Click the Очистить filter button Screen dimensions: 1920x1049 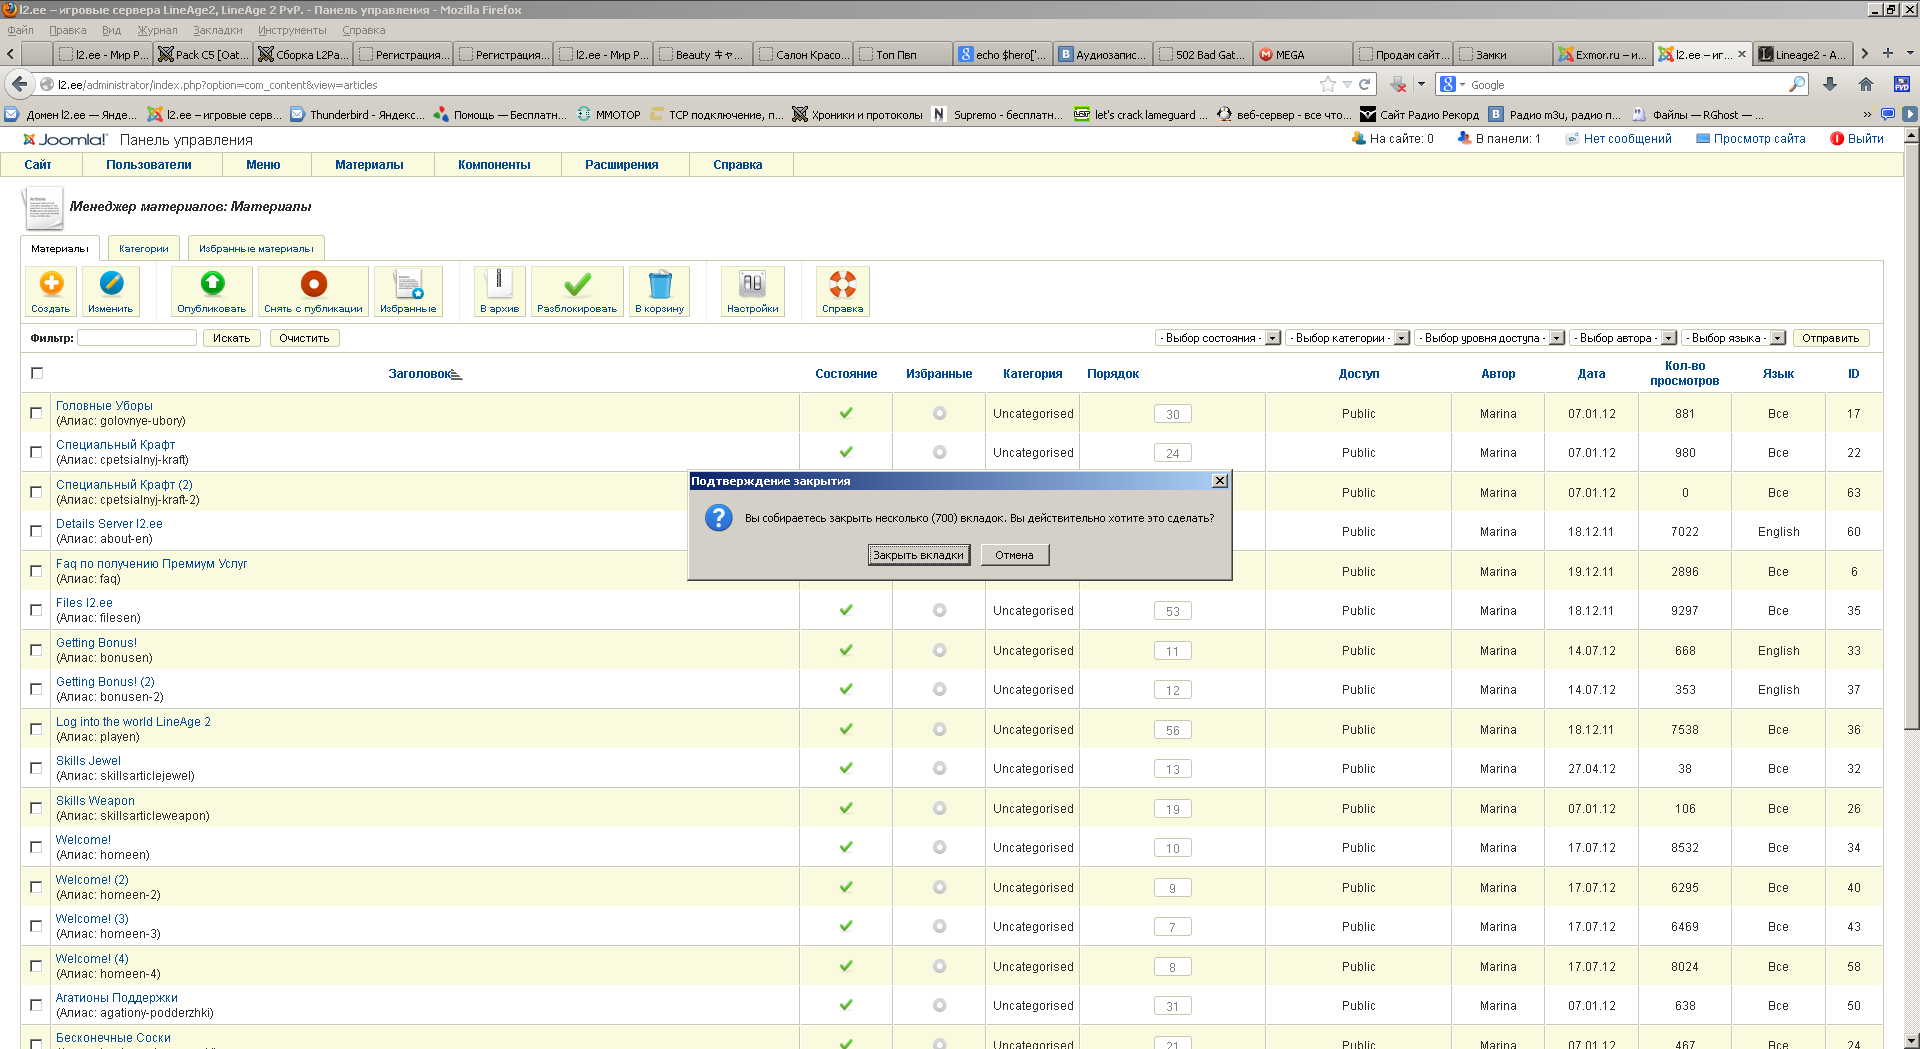click(304, 338)
